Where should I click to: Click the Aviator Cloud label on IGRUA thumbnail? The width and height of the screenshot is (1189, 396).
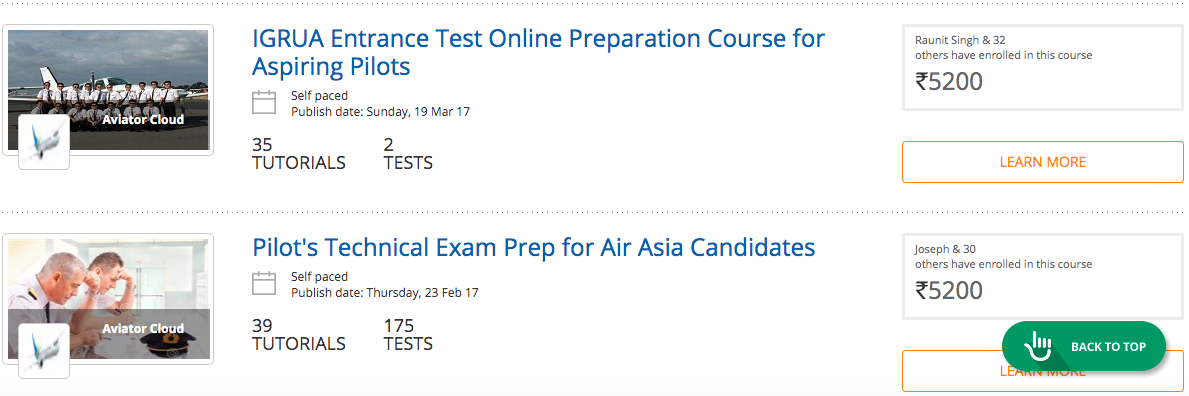click(143, 119)
